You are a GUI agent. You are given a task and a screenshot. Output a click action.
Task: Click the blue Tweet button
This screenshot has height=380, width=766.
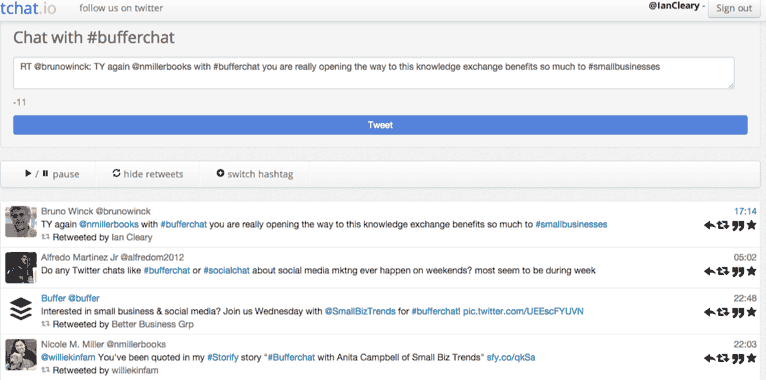tap(380, 125)
